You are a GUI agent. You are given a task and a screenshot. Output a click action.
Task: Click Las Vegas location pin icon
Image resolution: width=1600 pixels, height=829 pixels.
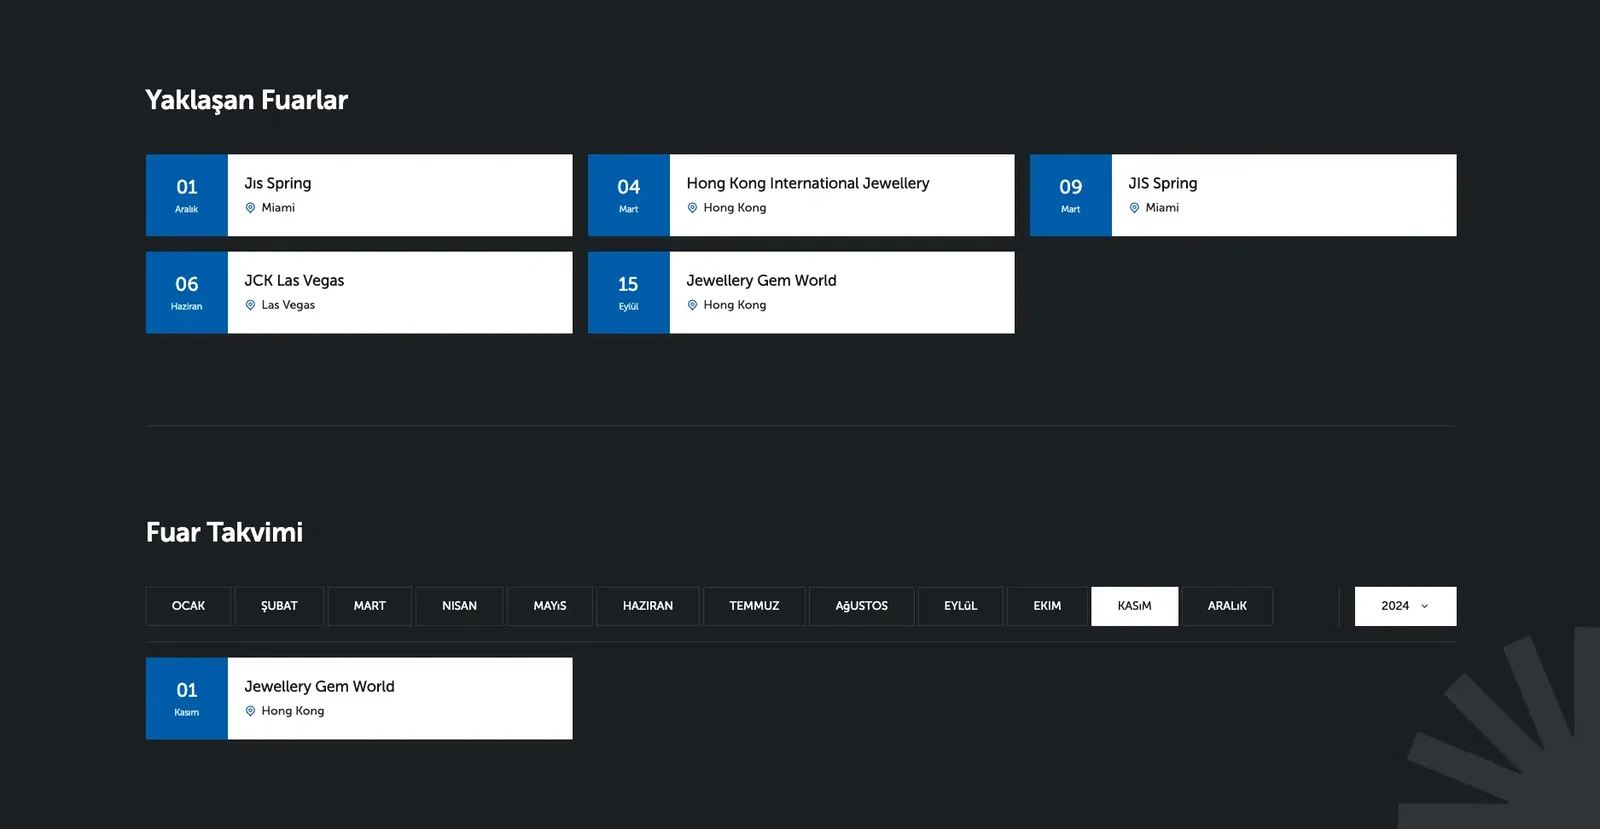click(x=250, y=305)
